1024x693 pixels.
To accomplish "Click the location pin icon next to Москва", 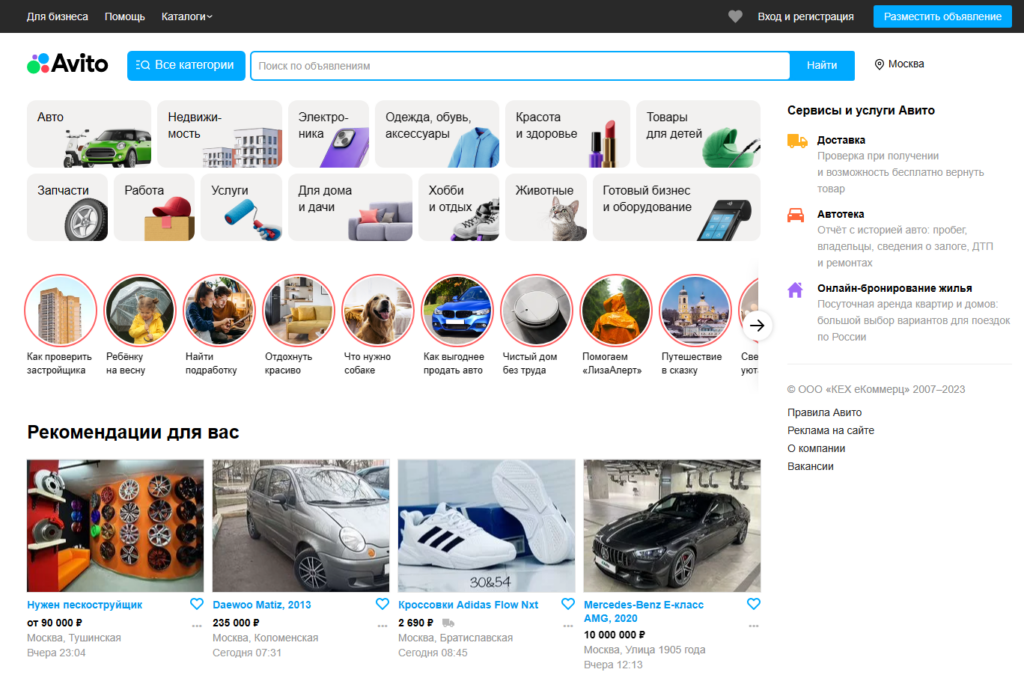I will tap(879, 65).
